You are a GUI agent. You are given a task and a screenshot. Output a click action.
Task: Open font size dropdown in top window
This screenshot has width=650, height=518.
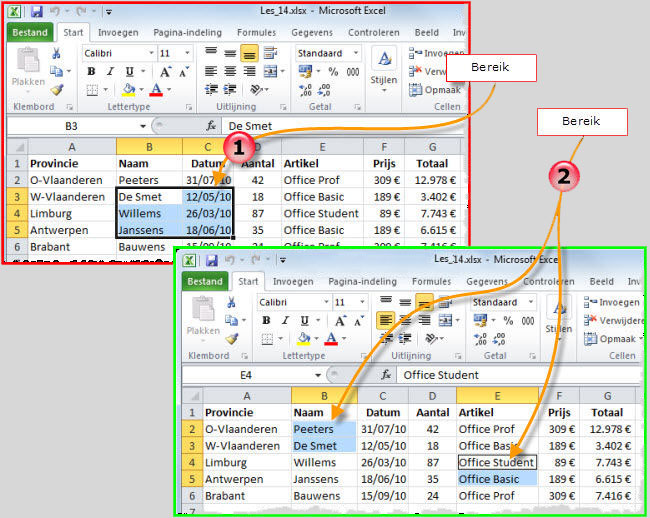click(187, 53)
